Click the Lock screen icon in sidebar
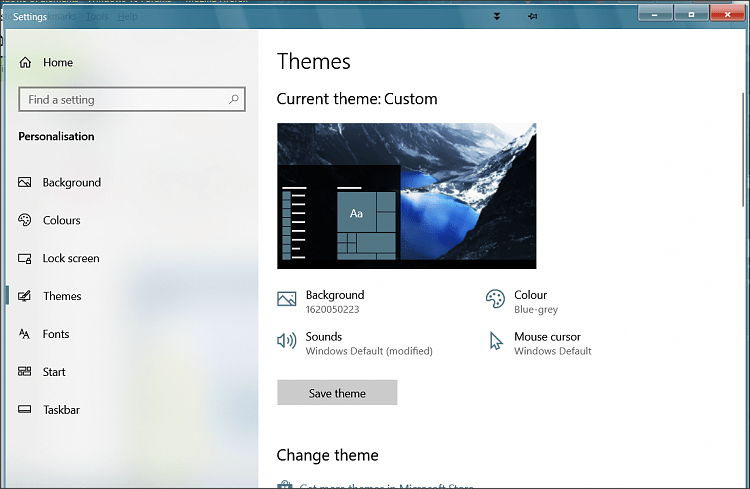The width and height of the screenshot is (750, 489). [24, 258]
